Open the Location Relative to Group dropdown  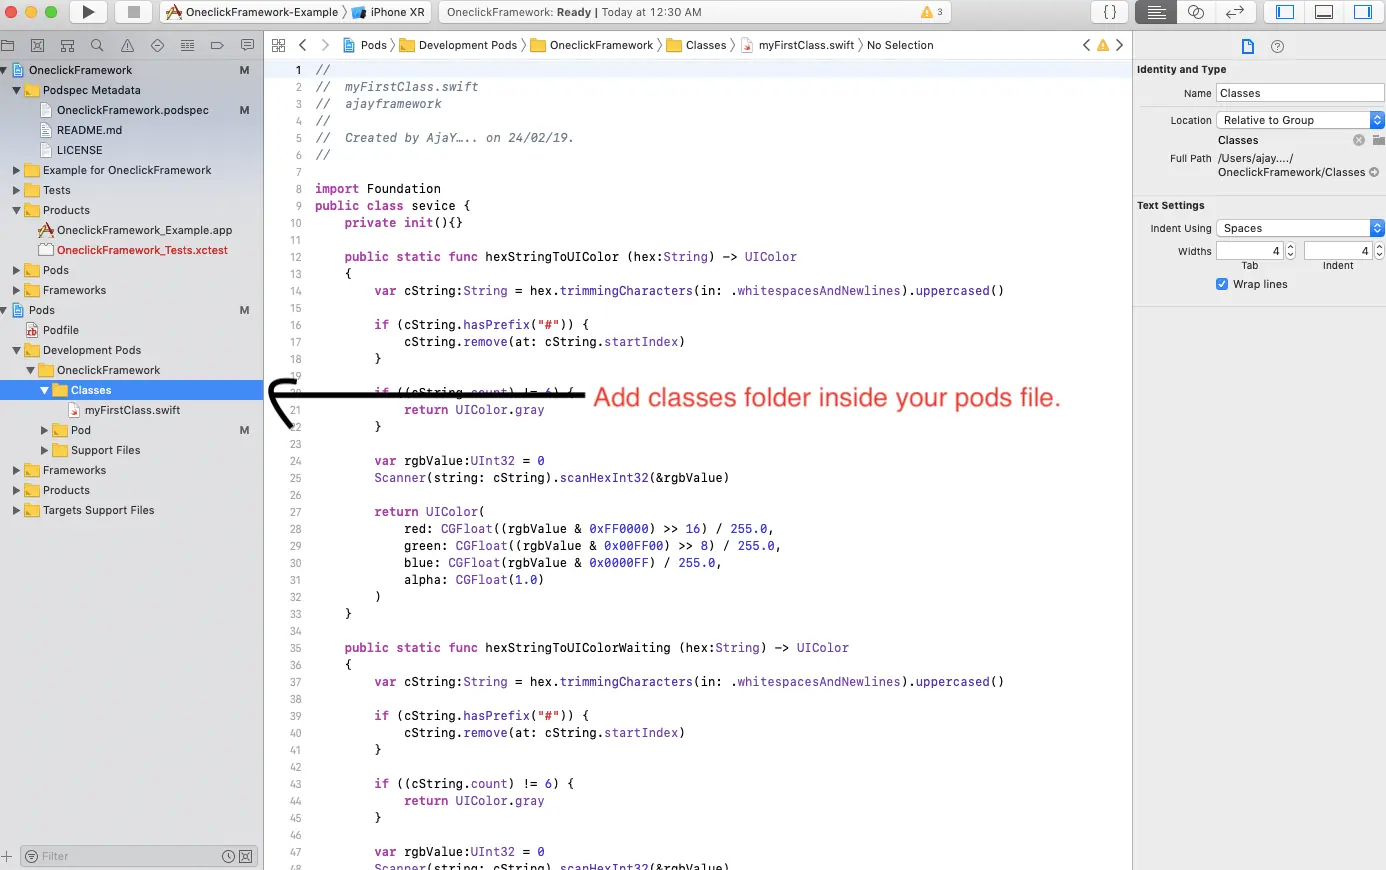tap(1300, 120)
